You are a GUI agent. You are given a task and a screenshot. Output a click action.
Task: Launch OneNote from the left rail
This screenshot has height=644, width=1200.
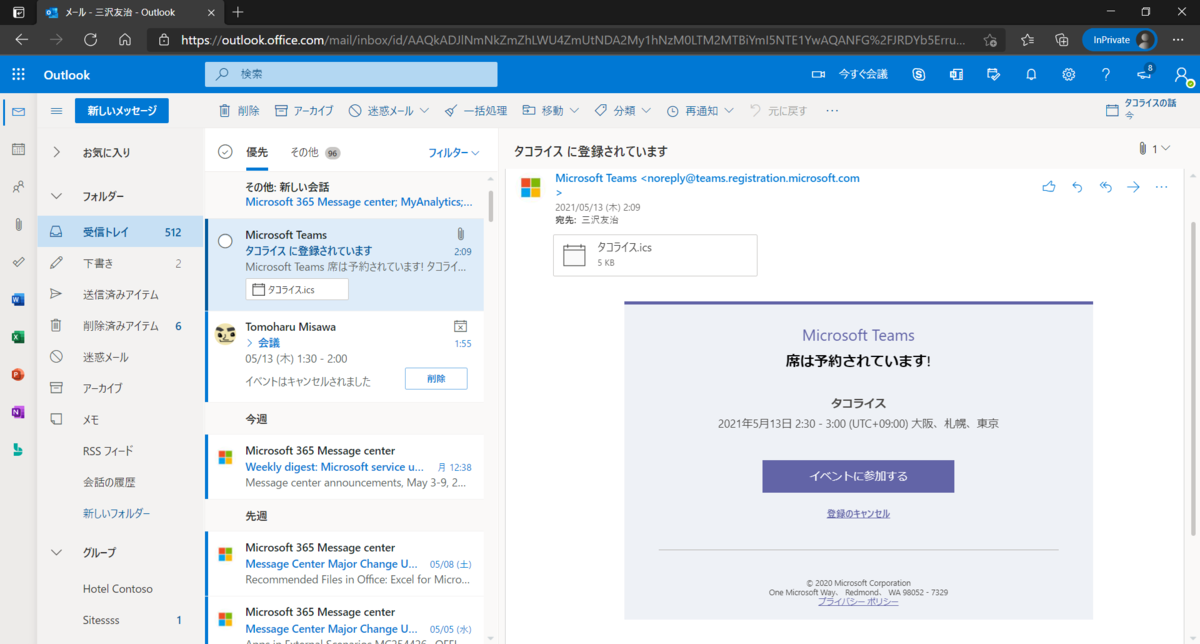click(18, 412)
